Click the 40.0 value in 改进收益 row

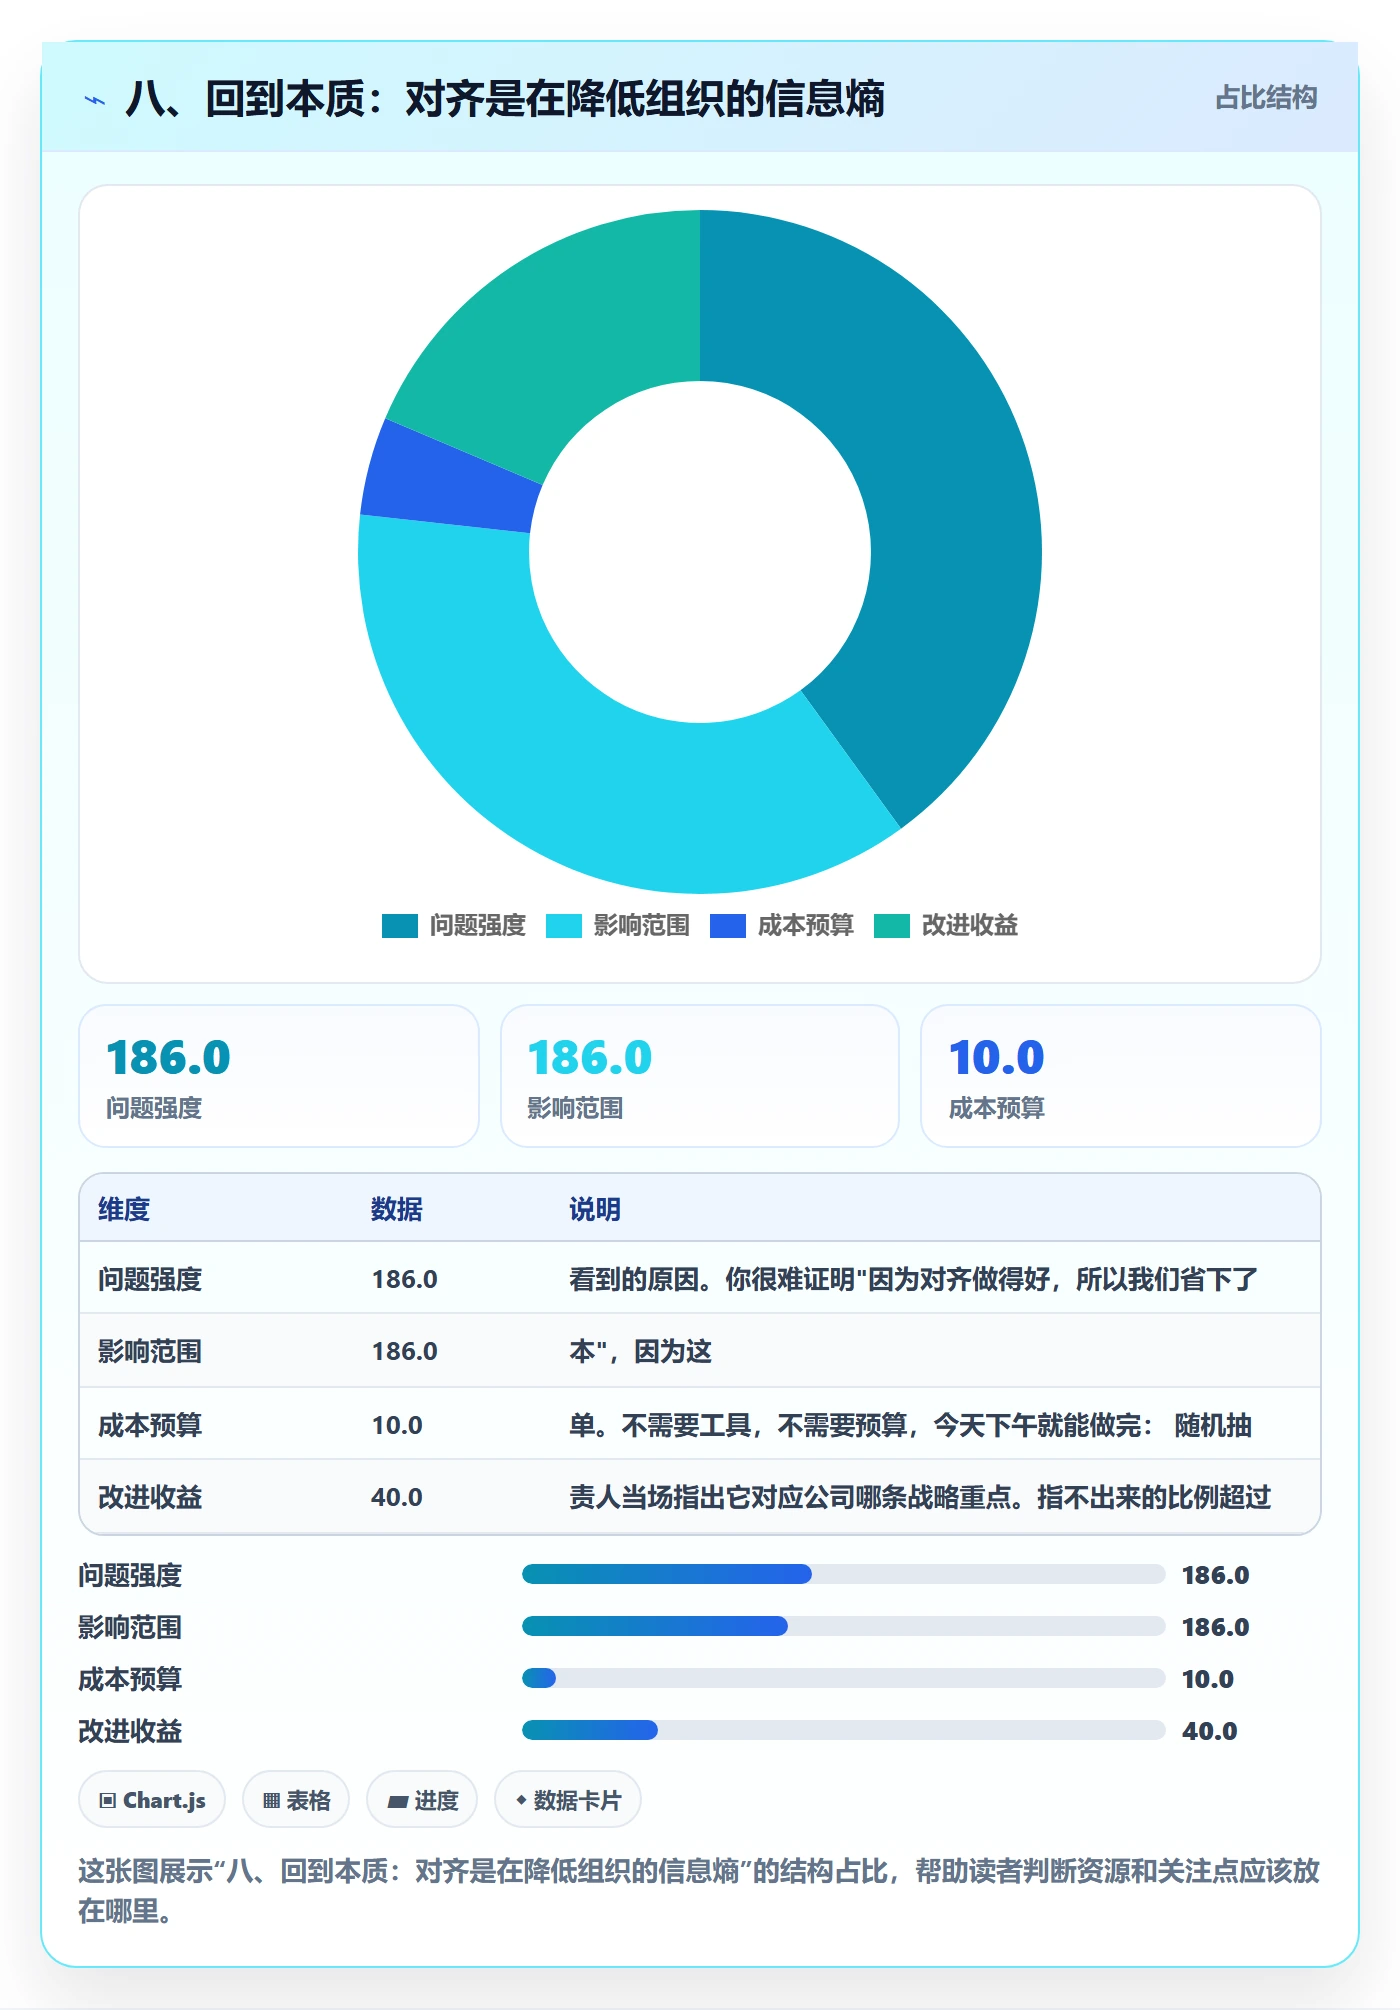397,1497
